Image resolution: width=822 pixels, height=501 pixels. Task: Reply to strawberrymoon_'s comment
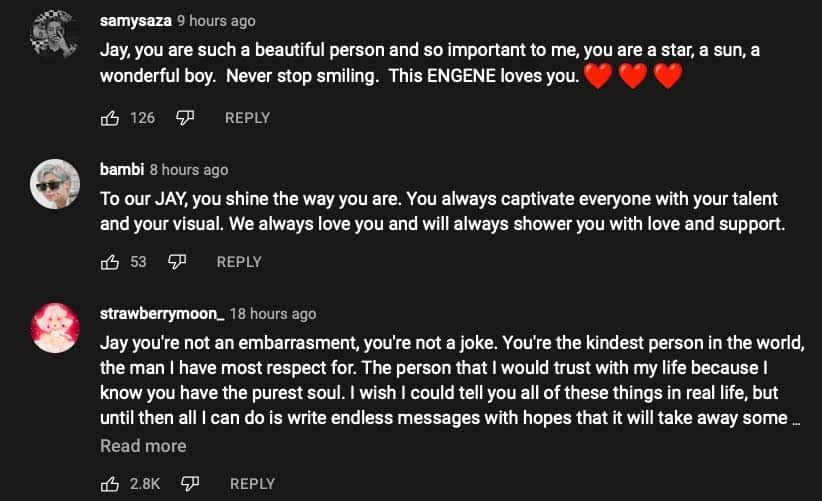[x=252, y=484]
